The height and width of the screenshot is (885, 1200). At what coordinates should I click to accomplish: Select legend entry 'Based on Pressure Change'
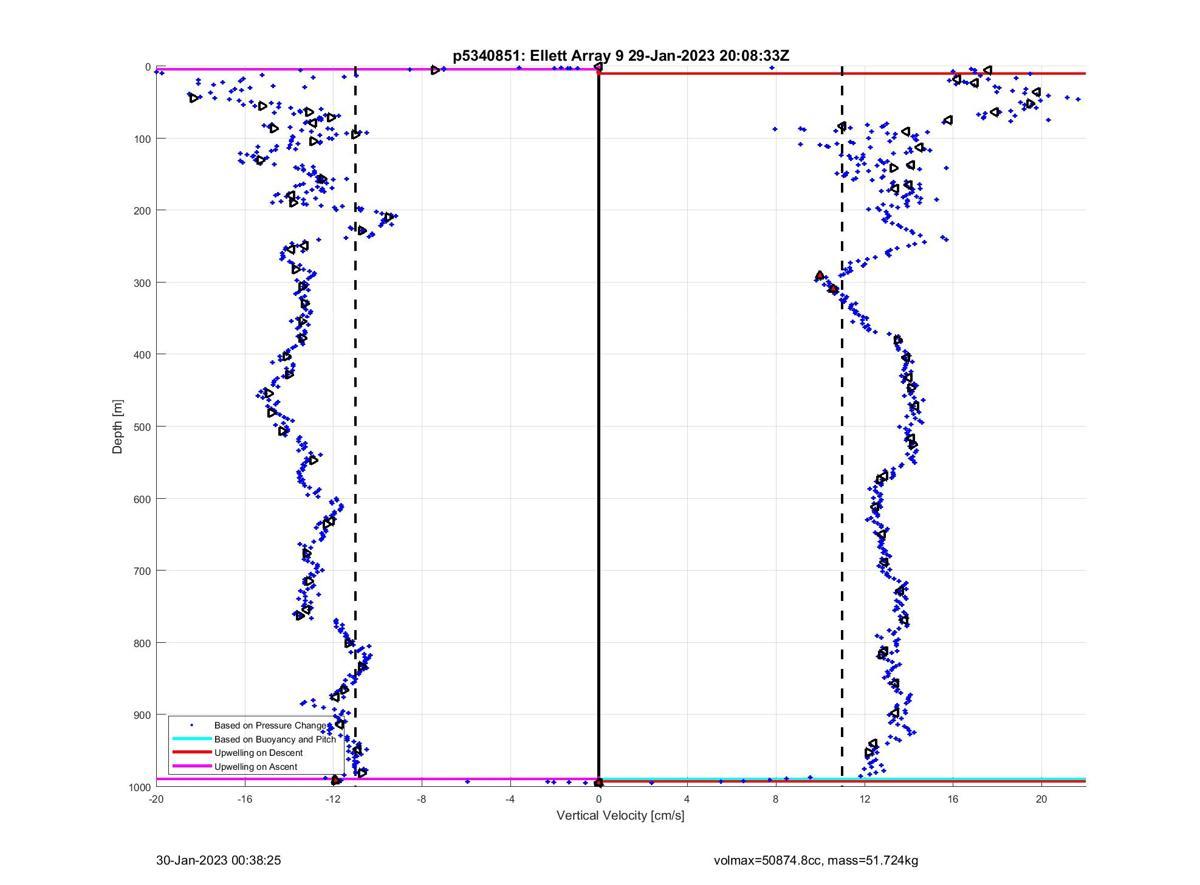271,725
